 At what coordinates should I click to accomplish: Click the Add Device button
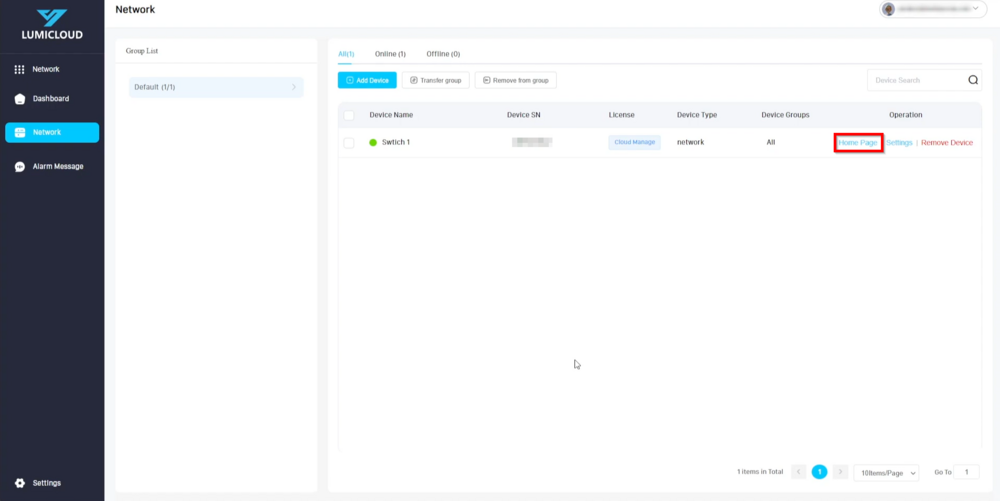[x=367, y=80]
